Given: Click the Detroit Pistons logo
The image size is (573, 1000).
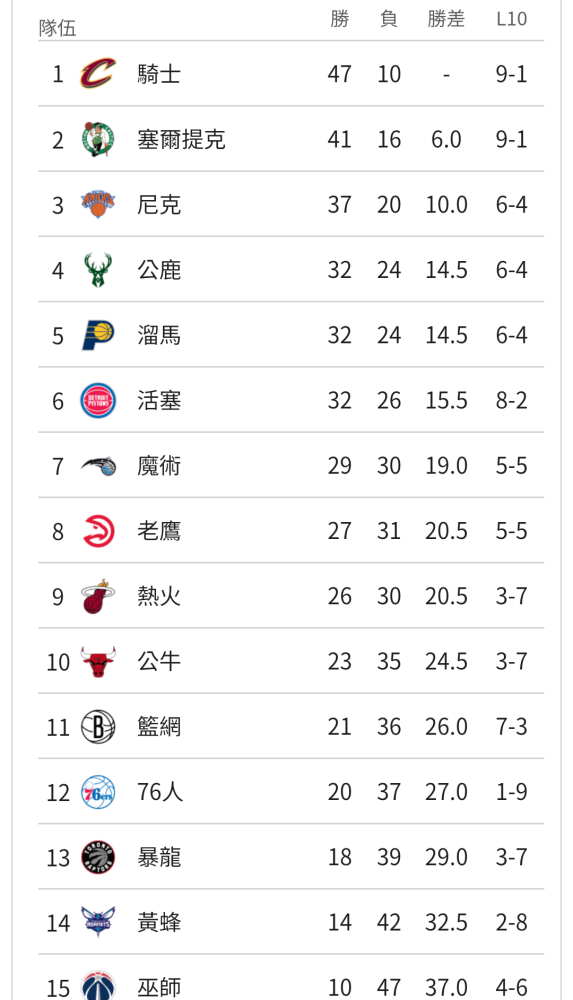Looking at the screenshot, I should (98, 401).
